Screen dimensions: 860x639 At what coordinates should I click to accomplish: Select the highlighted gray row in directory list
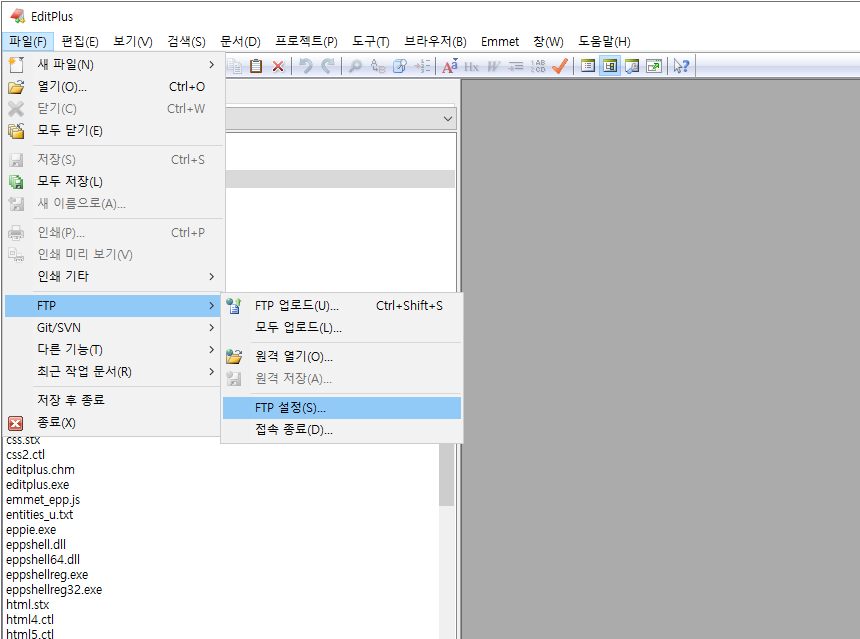(340, 179)
